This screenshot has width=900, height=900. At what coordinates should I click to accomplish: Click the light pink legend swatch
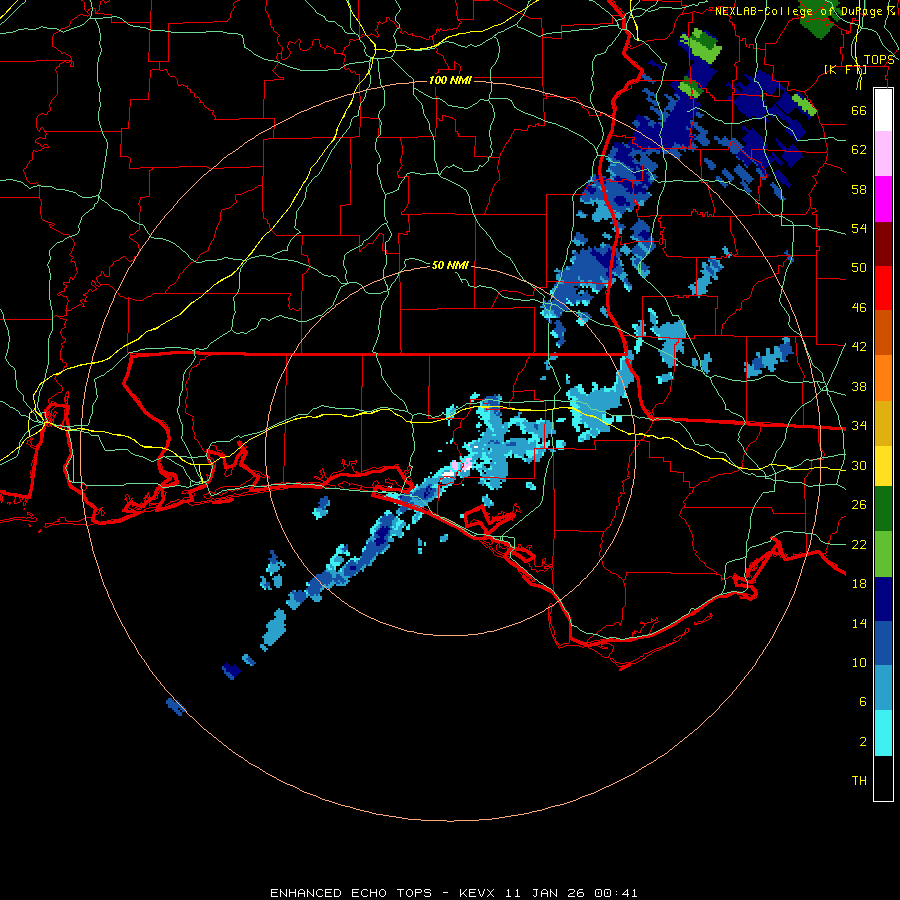click(x=883, y=154)
